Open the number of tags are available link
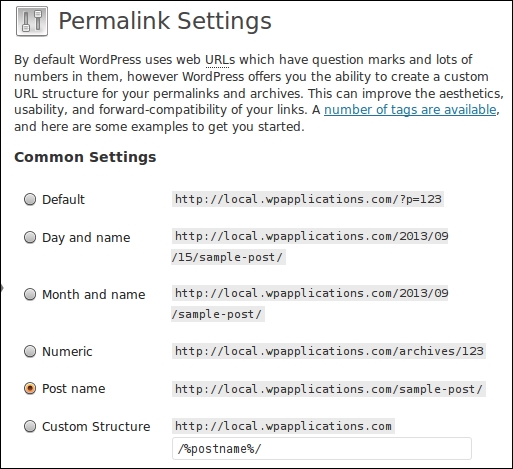The width and height of the screenshot is (513, 469). (x=410, y=110)
